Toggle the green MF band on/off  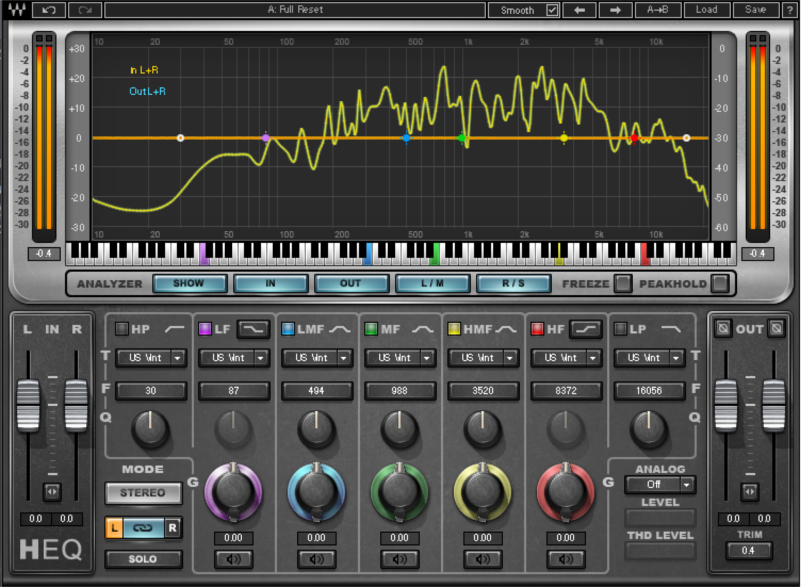pos(371,328)
